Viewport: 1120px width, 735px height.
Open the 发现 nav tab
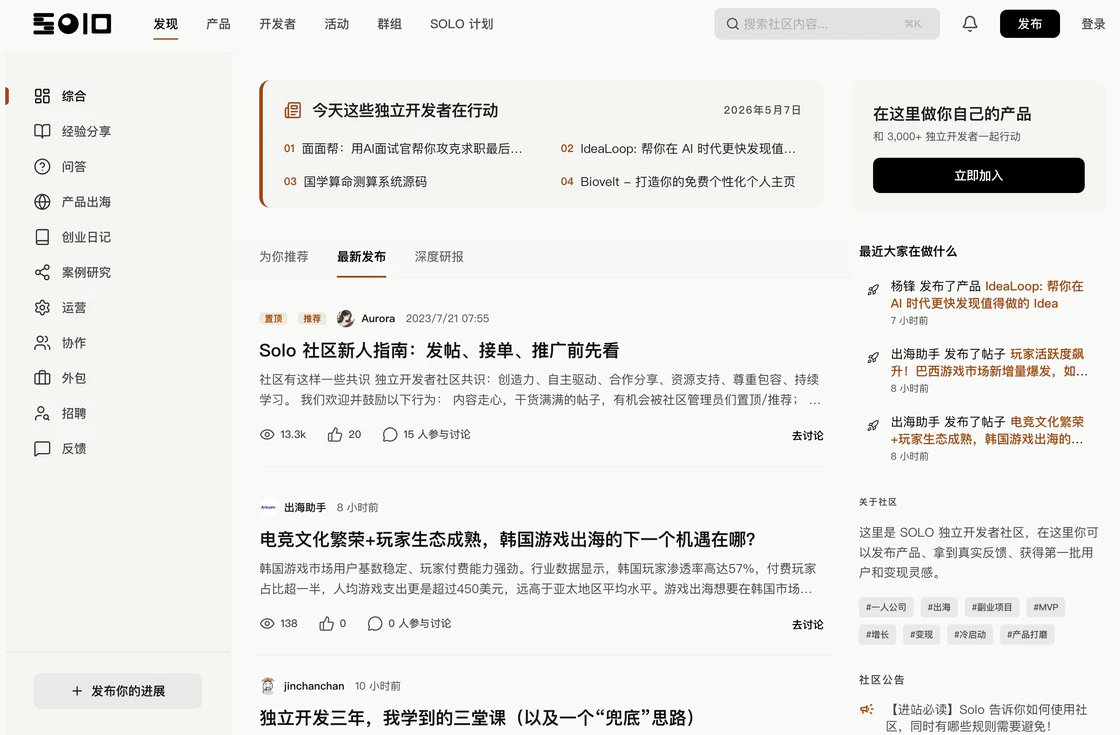pos(166,24)
